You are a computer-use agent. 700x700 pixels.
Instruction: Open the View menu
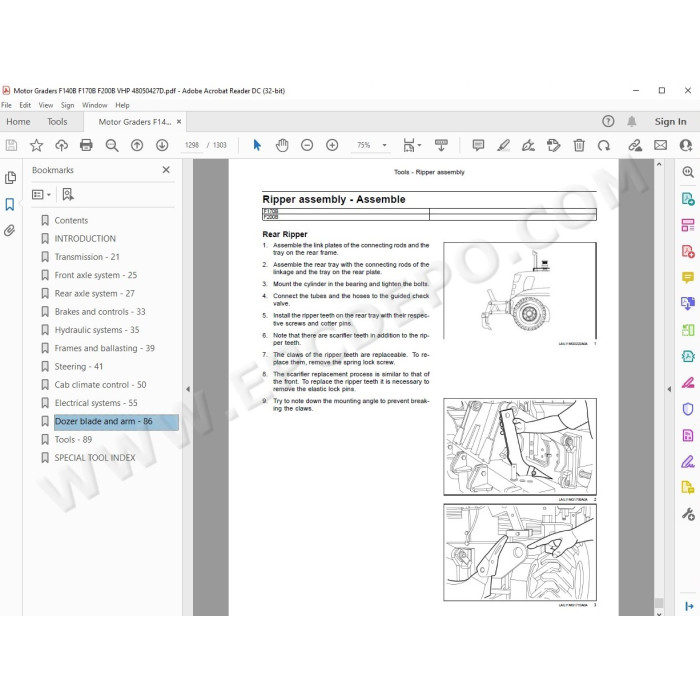[x=46, y=105]
